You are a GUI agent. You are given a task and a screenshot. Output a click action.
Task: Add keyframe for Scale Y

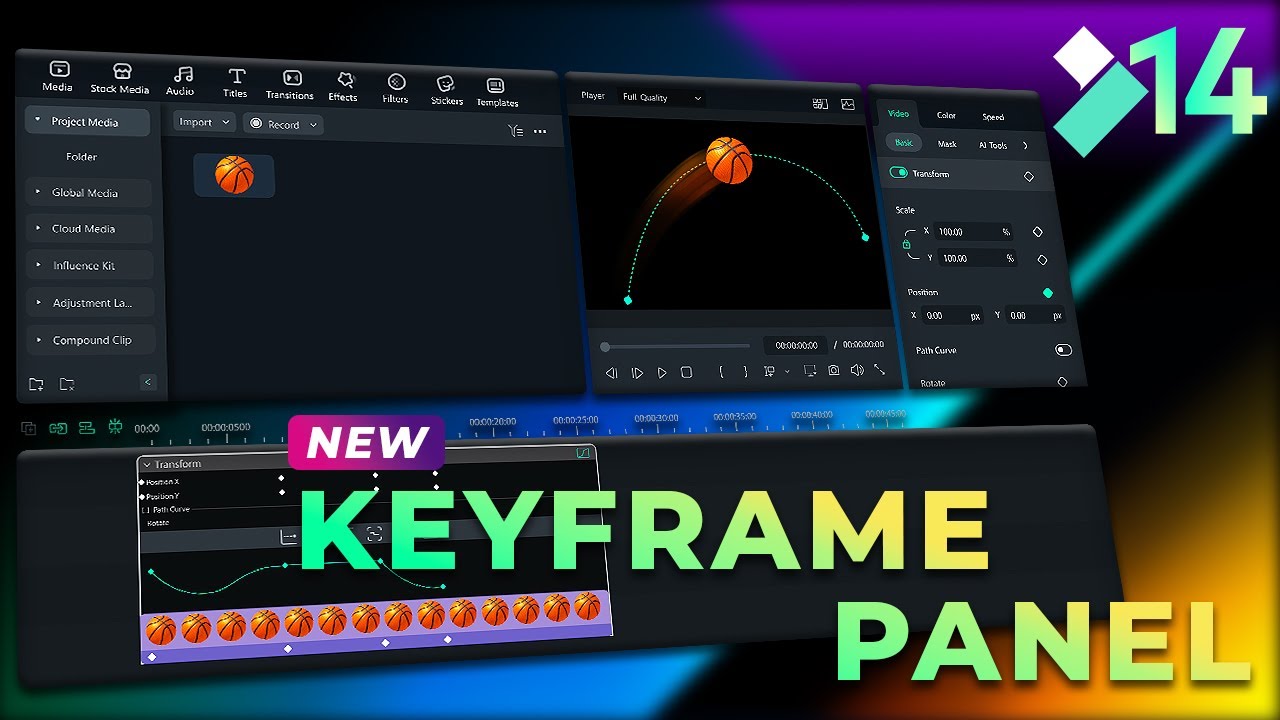(x=1042, y=260)
